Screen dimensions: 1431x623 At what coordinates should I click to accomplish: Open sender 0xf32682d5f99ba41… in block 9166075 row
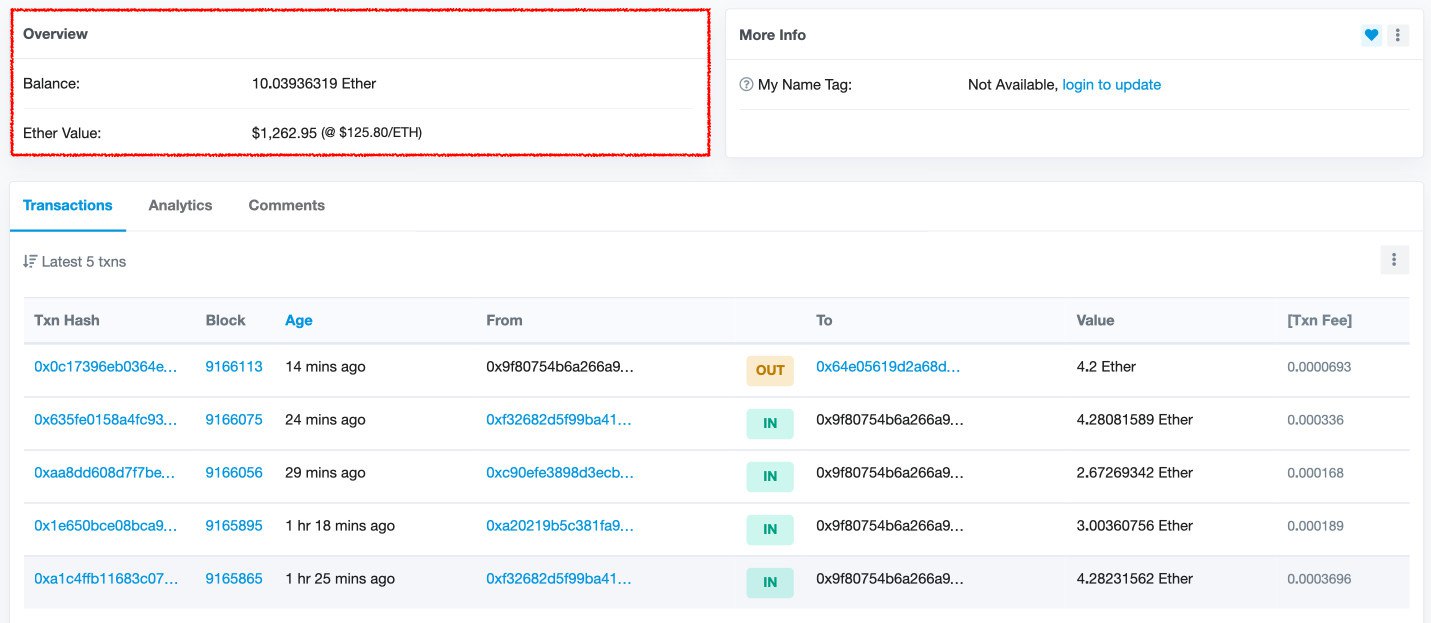[560, 420]
